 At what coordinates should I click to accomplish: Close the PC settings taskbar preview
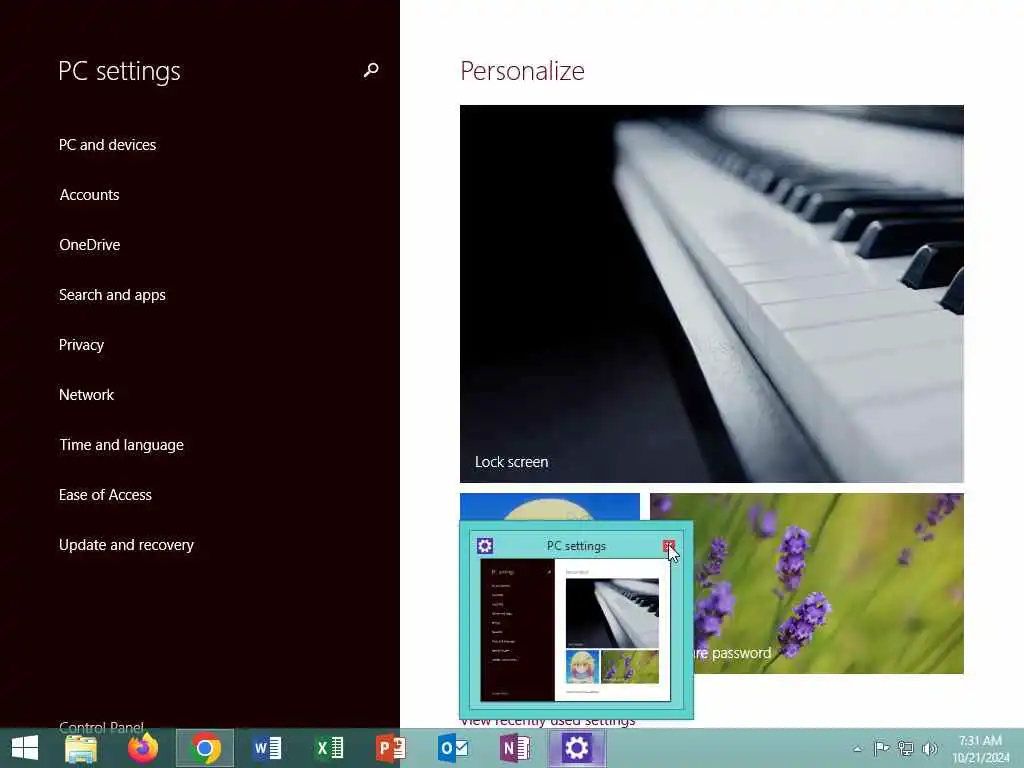pyautogui.click(x=669, y=546)
